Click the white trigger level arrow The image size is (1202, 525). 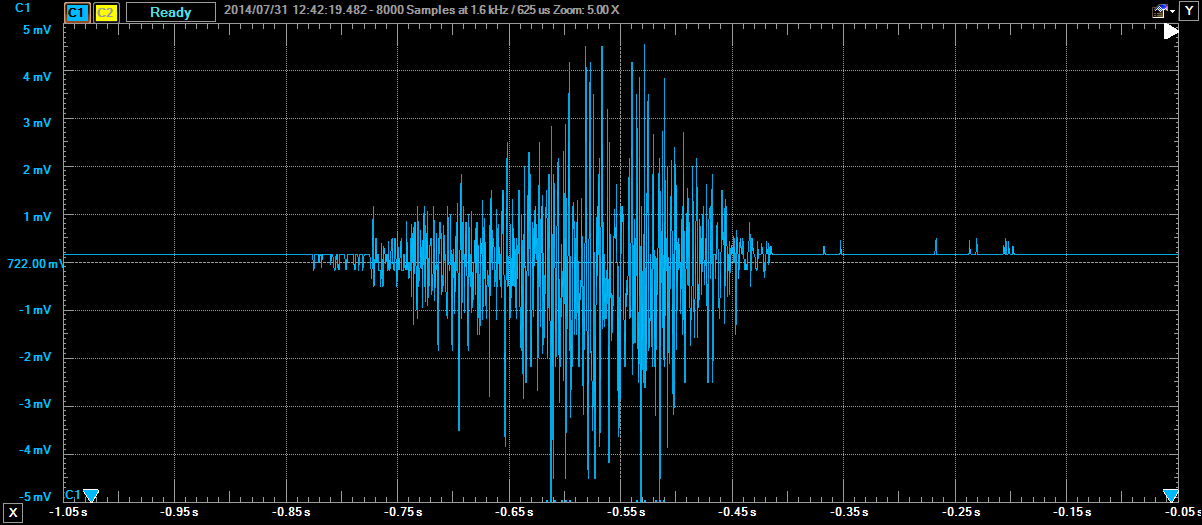point(1171,31)
